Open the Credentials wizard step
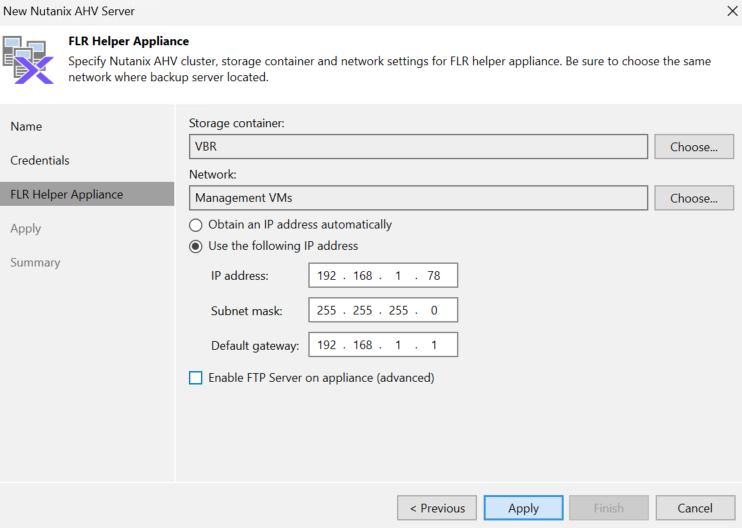This screenshot has height=528, width=742. click(40, 160)
